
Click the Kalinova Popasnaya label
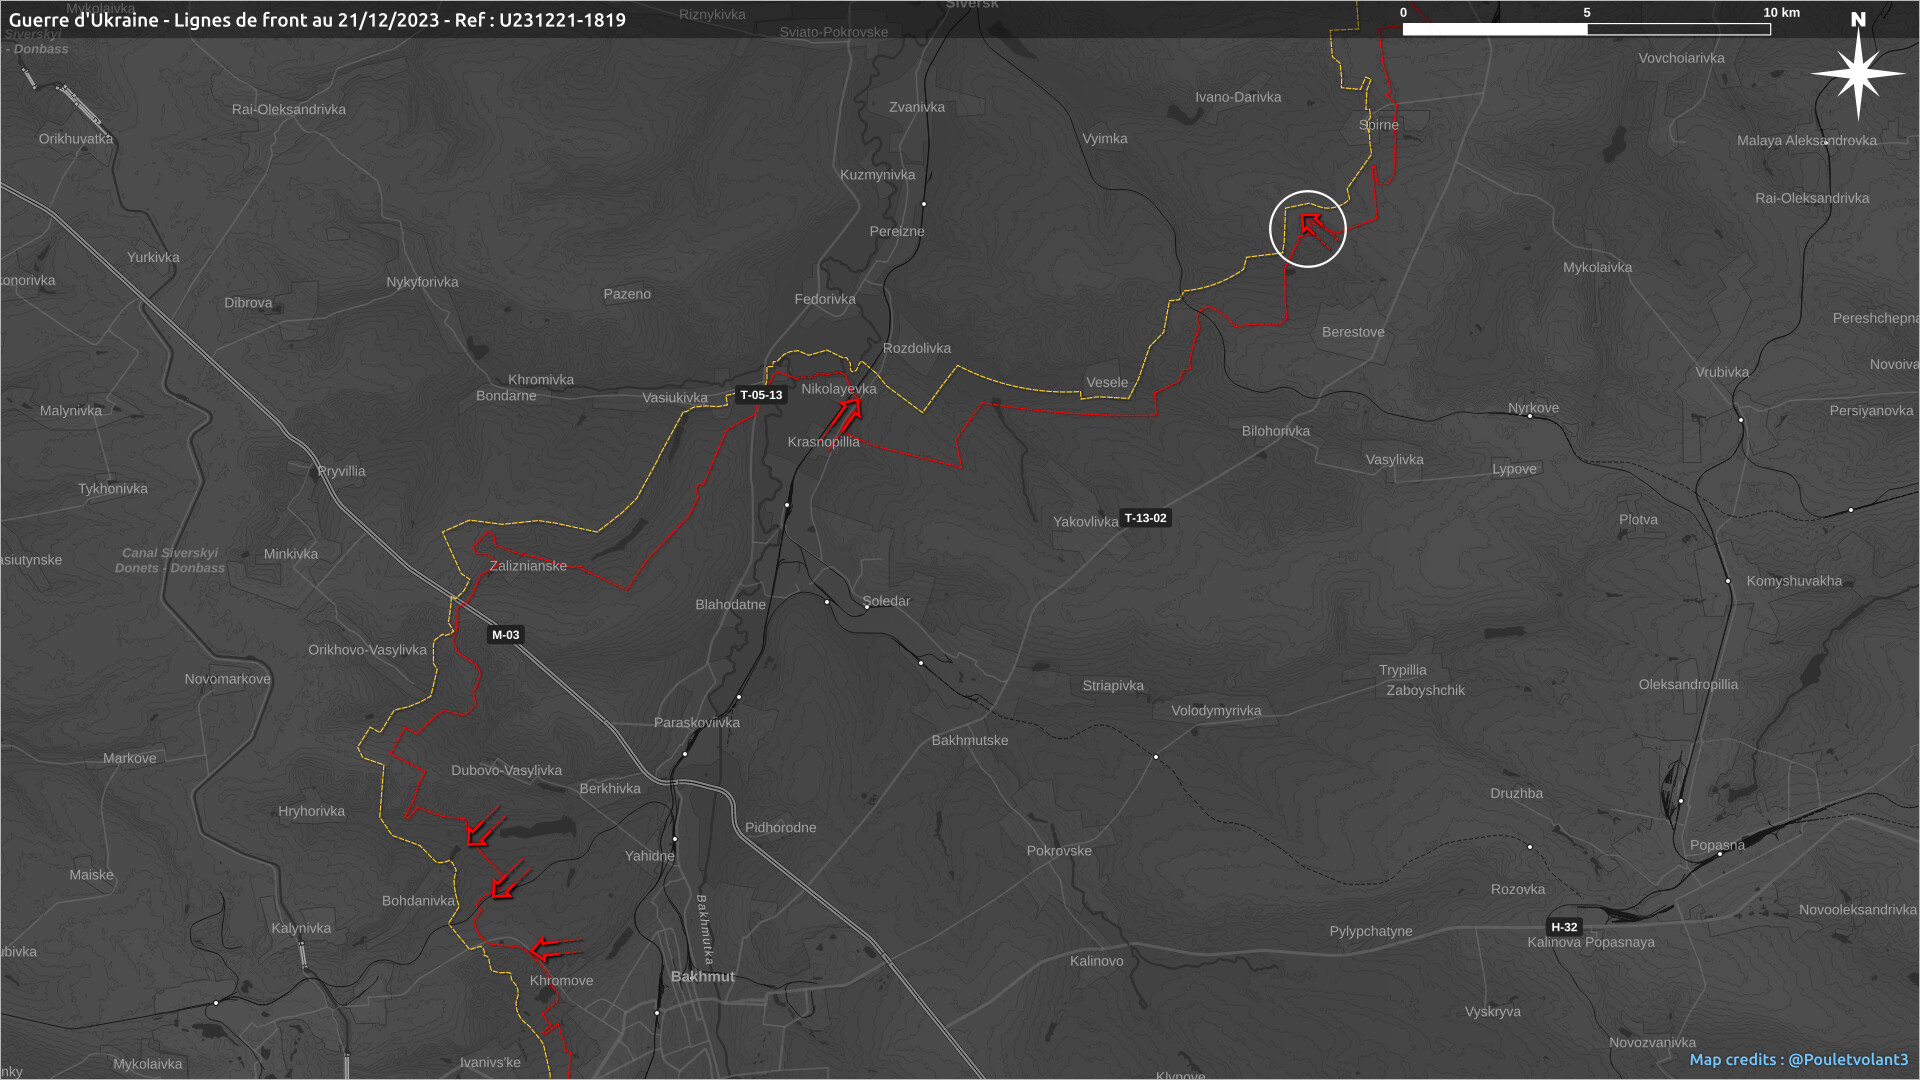[1591, 942]
